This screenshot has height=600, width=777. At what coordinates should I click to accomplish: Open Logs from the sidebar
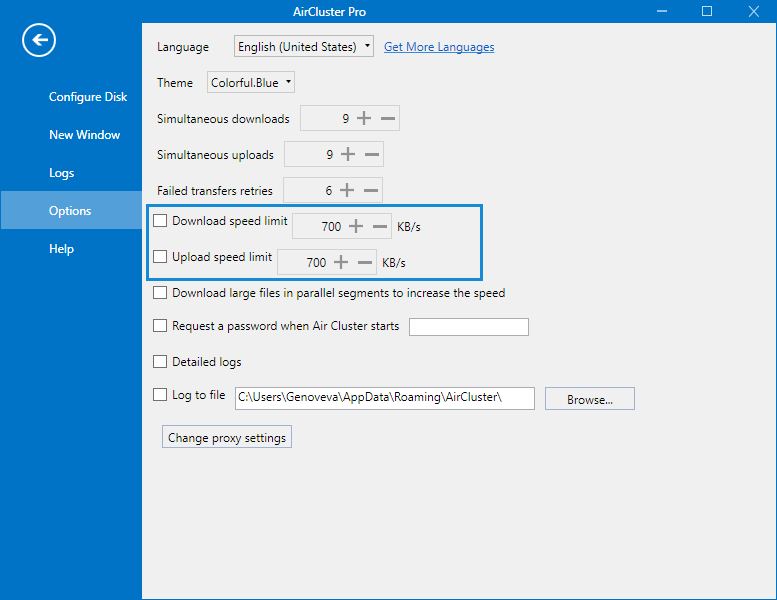click(x=61, y=173)
